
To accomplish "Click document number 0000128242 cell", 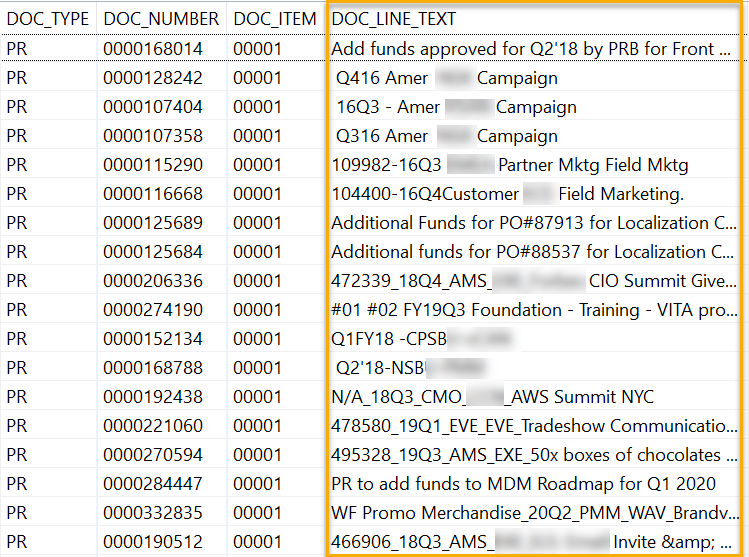I will coord(153,78).
